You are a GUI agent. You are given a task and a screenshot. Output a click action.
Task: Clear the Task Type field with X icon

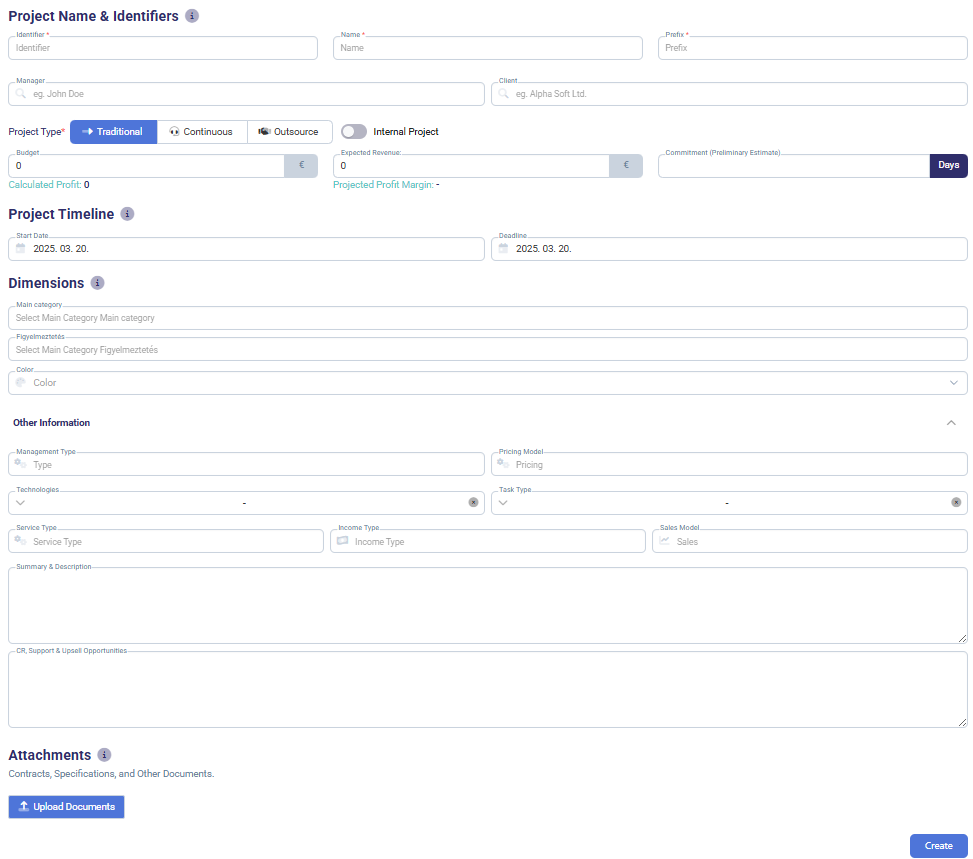[x=956, y=502]
